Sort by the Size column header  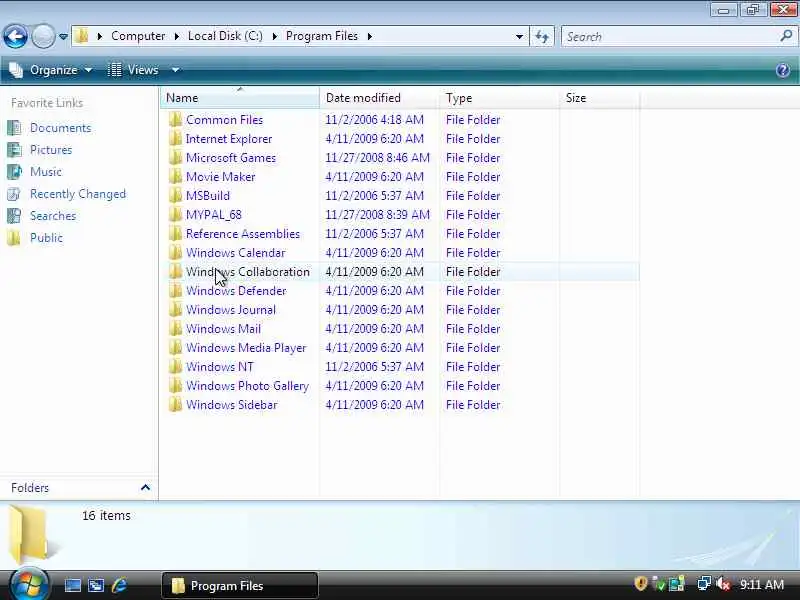599,98
